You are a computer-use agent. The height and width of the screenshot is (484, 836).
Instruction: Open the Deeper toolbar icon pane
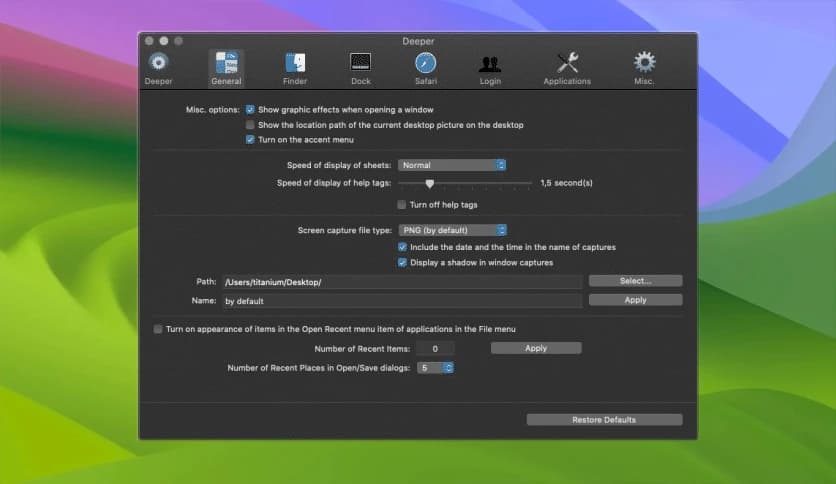click(x=158, y=63)
